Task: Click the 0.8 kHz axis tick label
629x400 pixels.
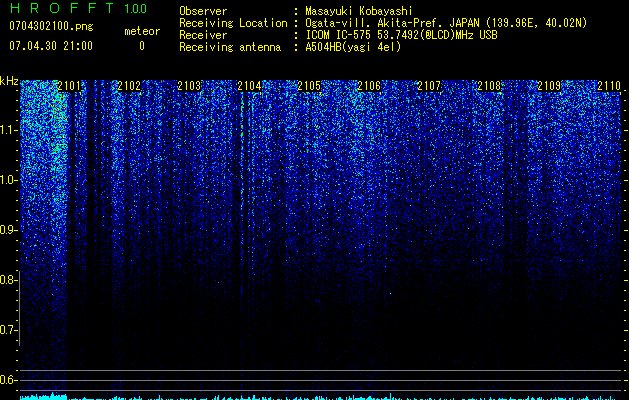Action: coord(7,280)
